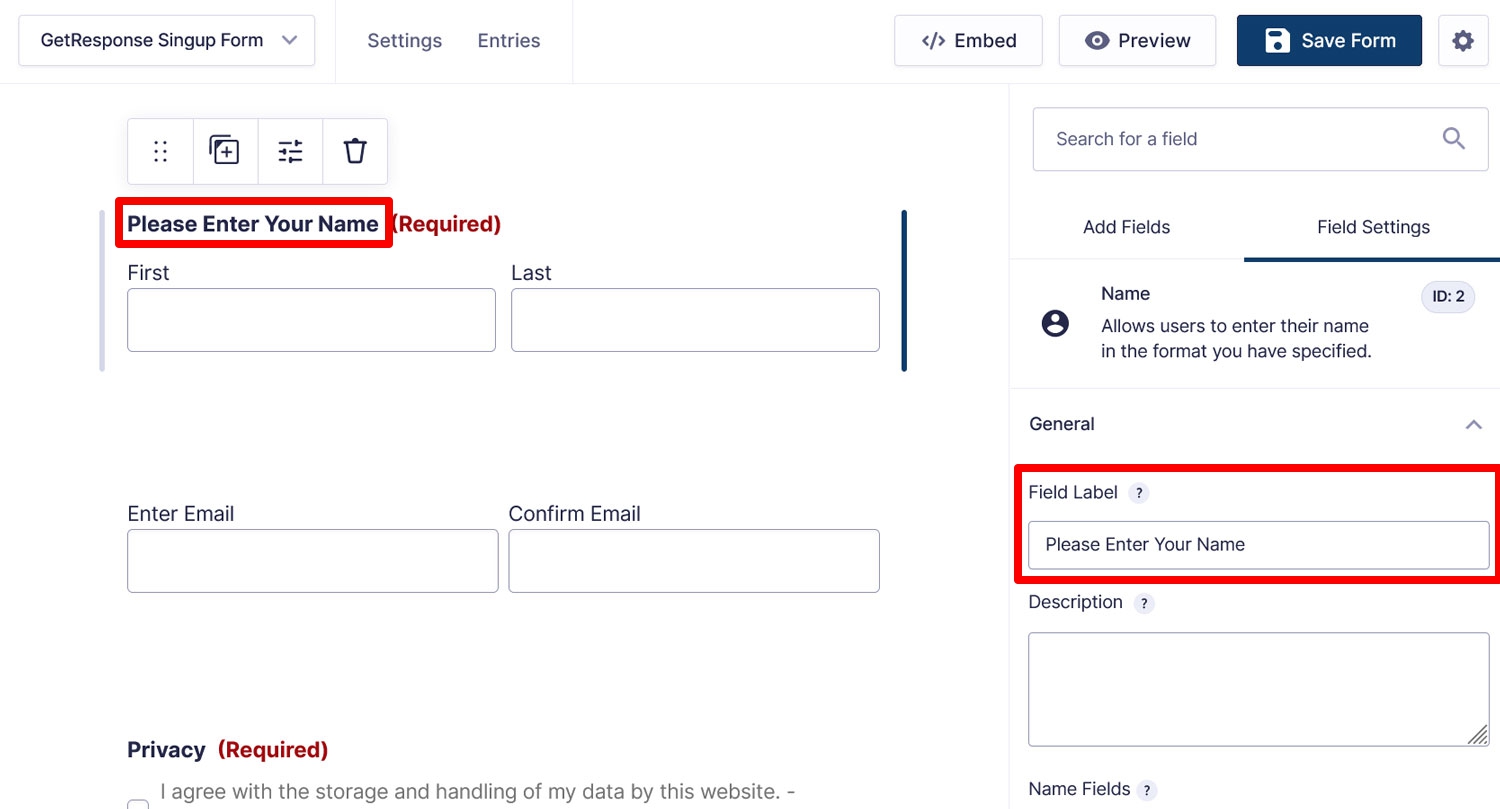1500x809 pixels.
Task: Delete the Name field using trash icon
Action: coord(355,151)
